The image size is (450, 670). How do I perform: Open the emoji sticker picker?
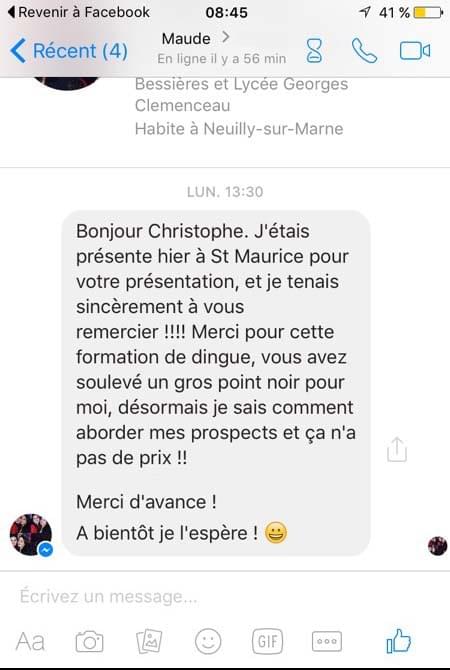pyautogui.click(x=208, y=641)
